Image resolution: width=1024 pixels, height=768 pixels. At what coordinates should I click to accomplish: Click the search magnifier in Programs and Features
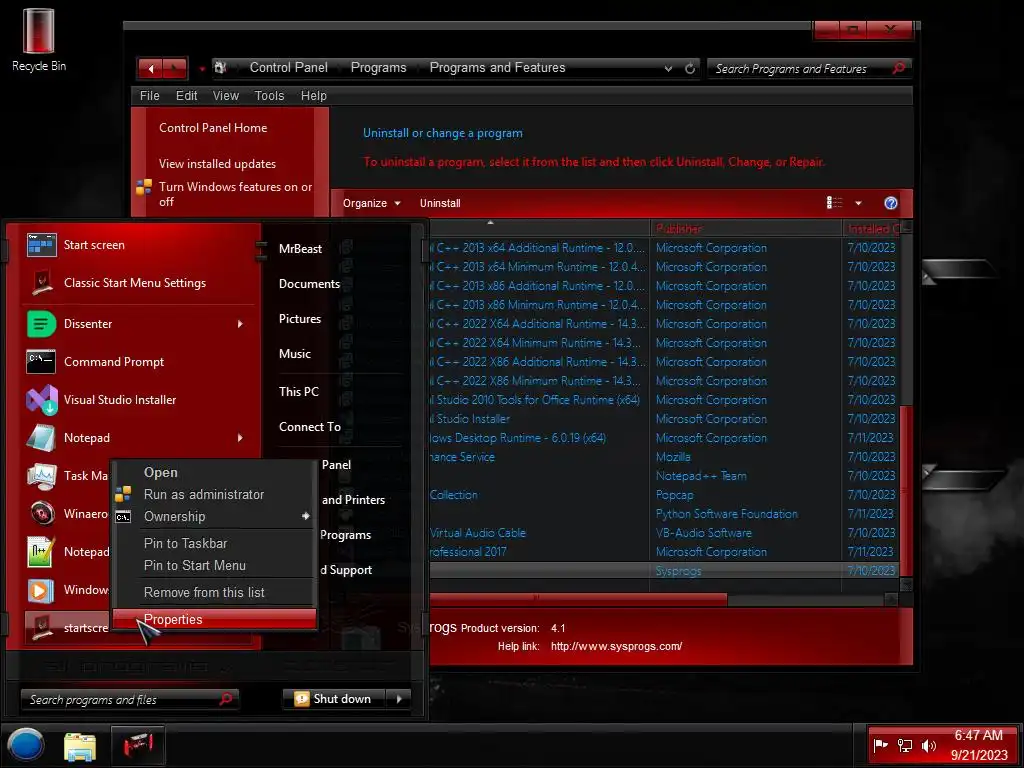coord(898,68)
